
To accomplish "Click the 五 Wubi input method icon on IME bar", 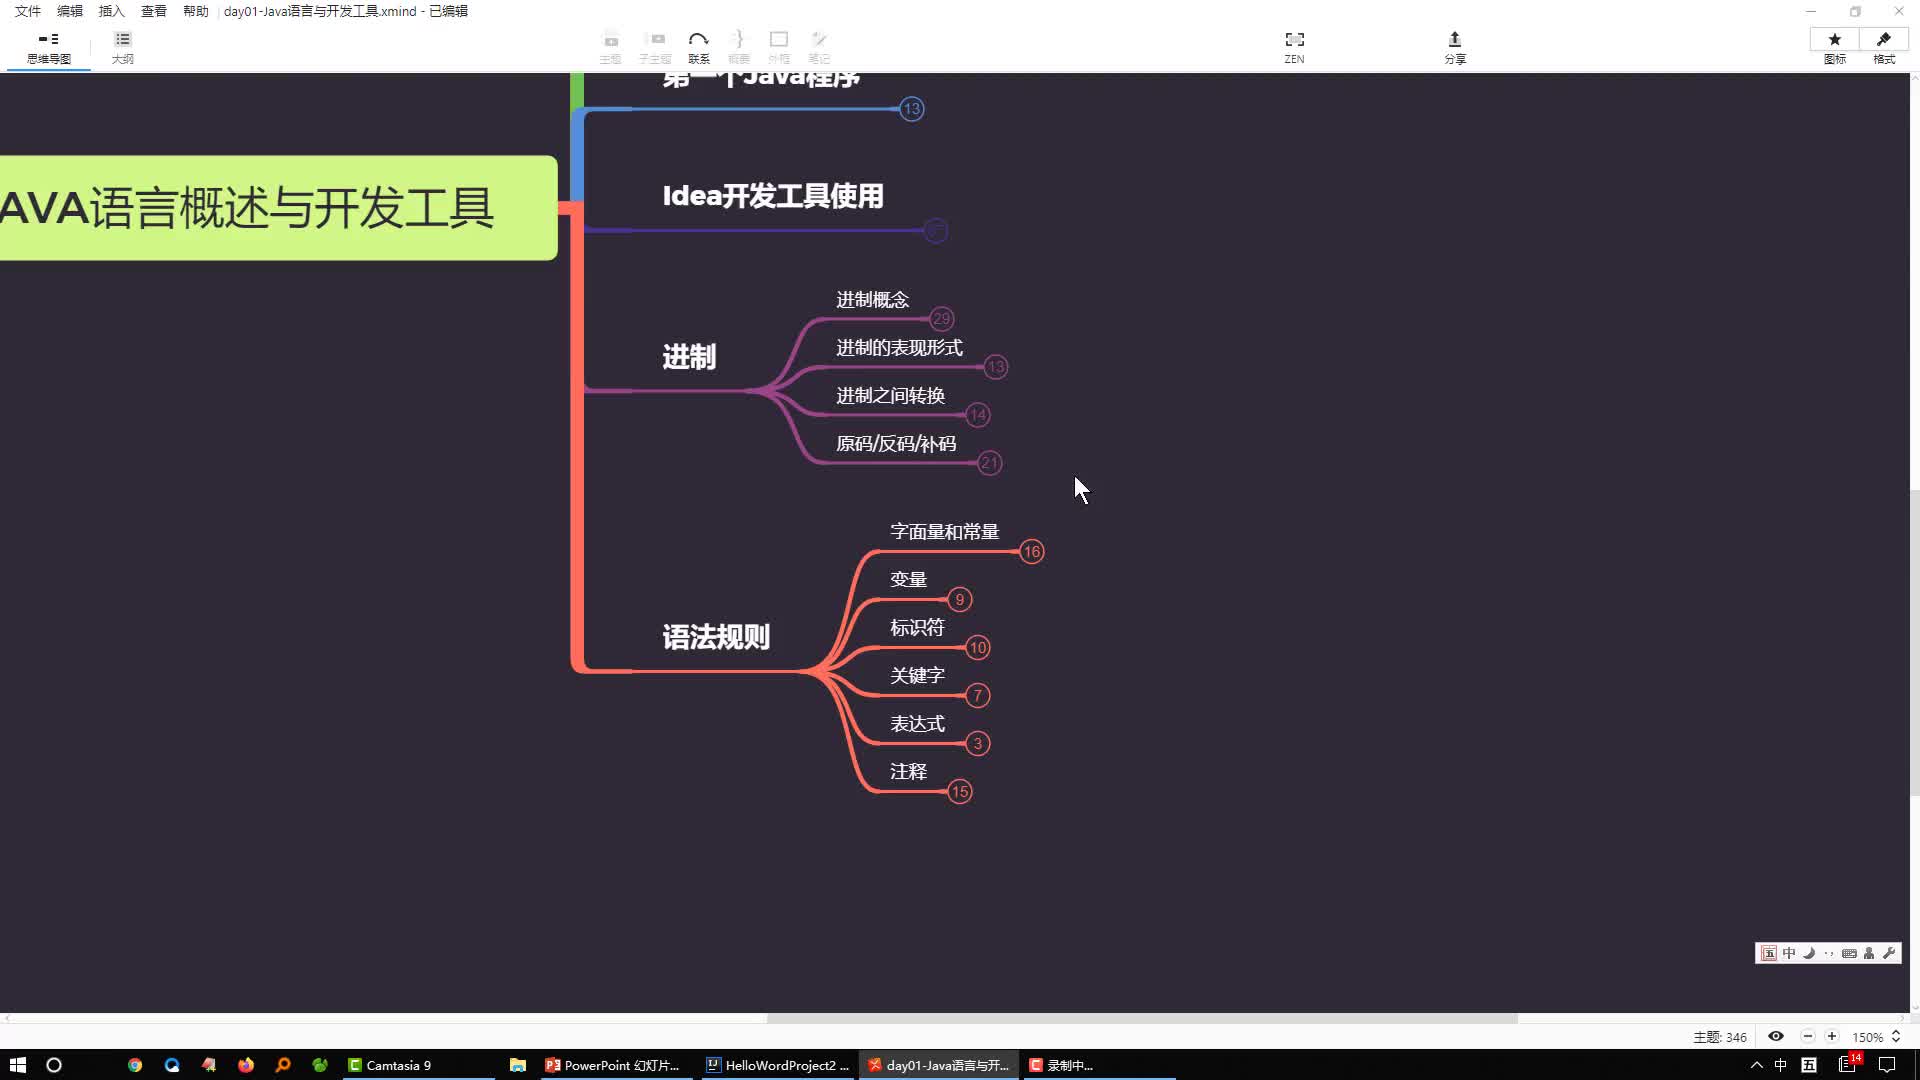I will coord(1769,953).
